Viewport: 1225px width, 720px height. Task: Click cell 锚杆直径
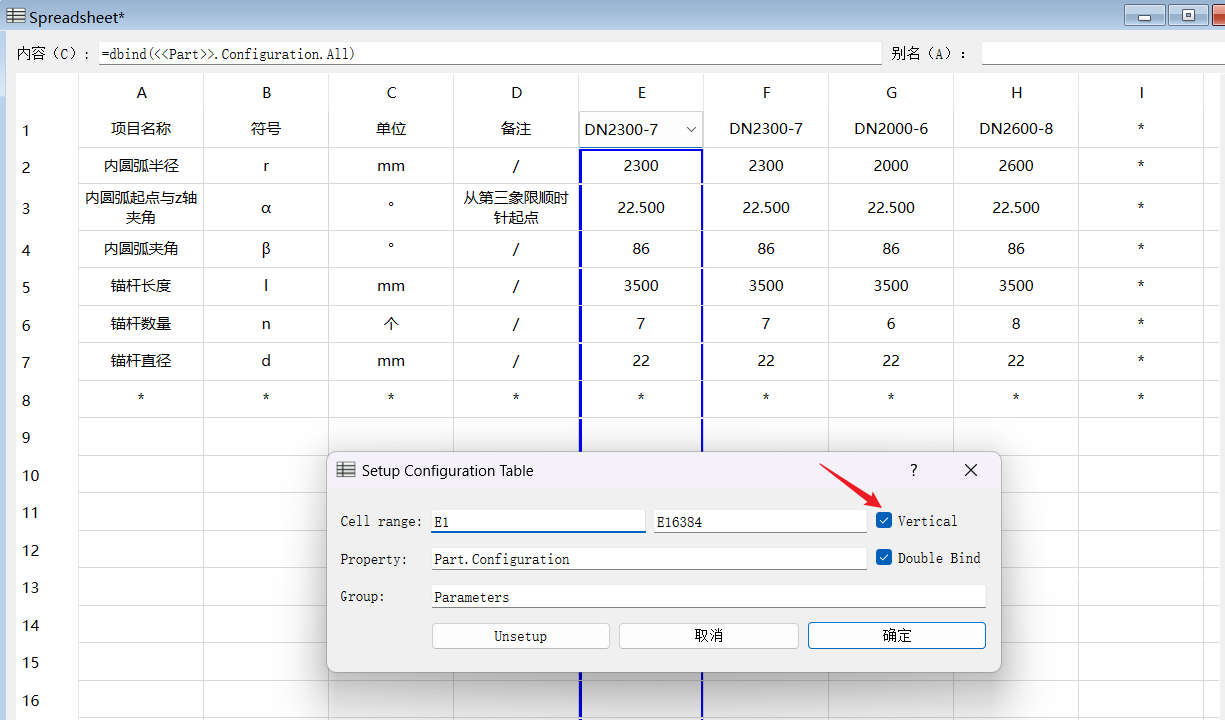141,361
